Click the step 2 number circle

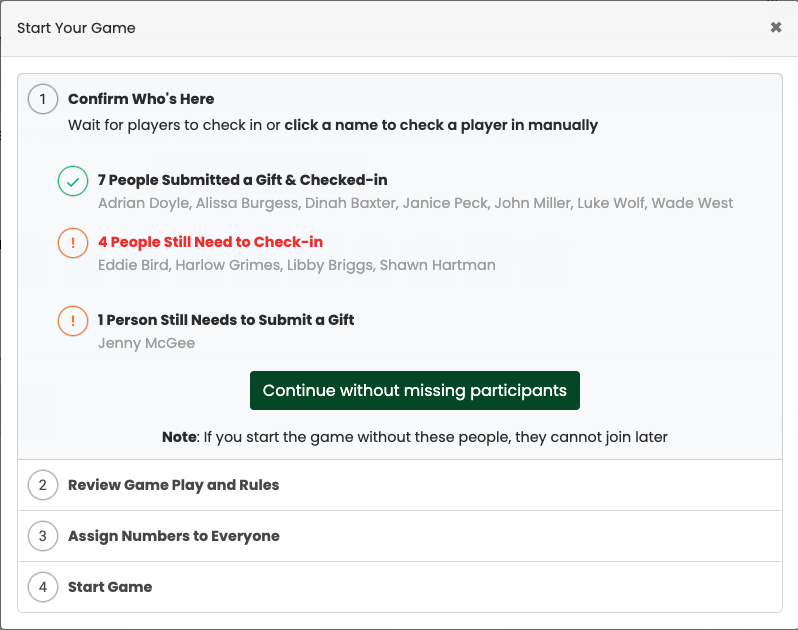[43, 485]
